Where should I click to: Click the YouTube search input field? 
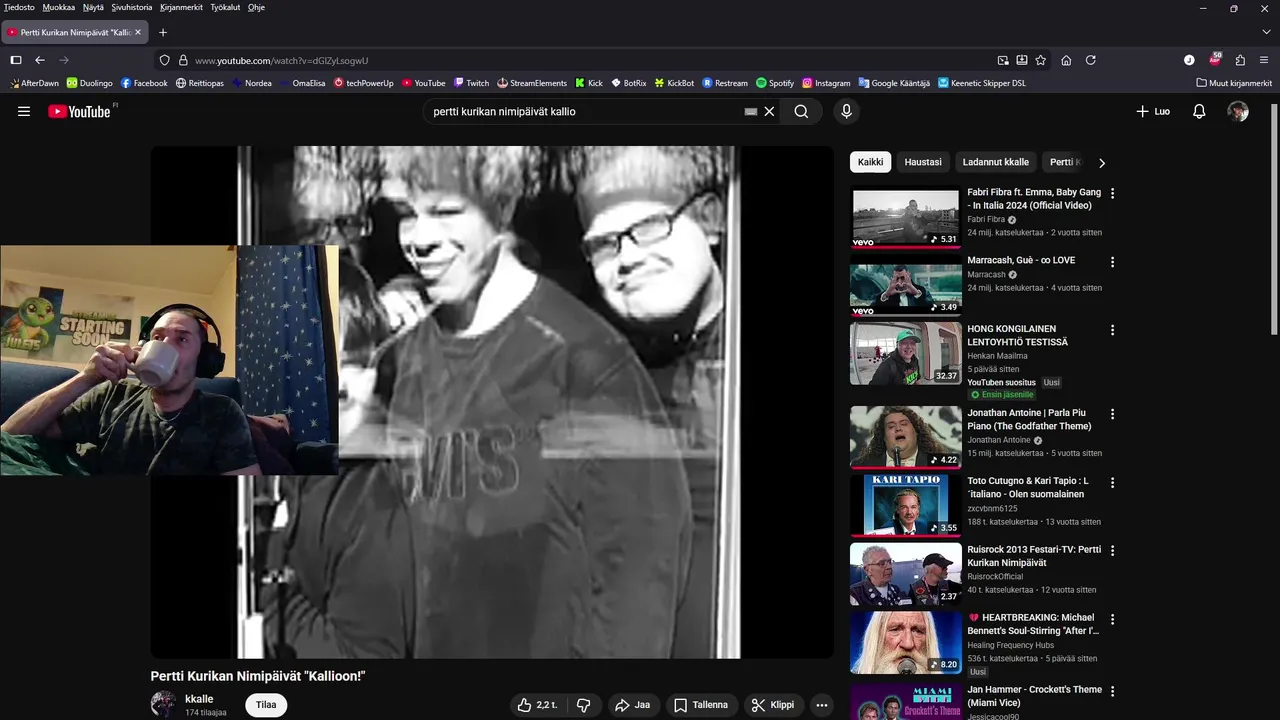[x=585, y=112]
